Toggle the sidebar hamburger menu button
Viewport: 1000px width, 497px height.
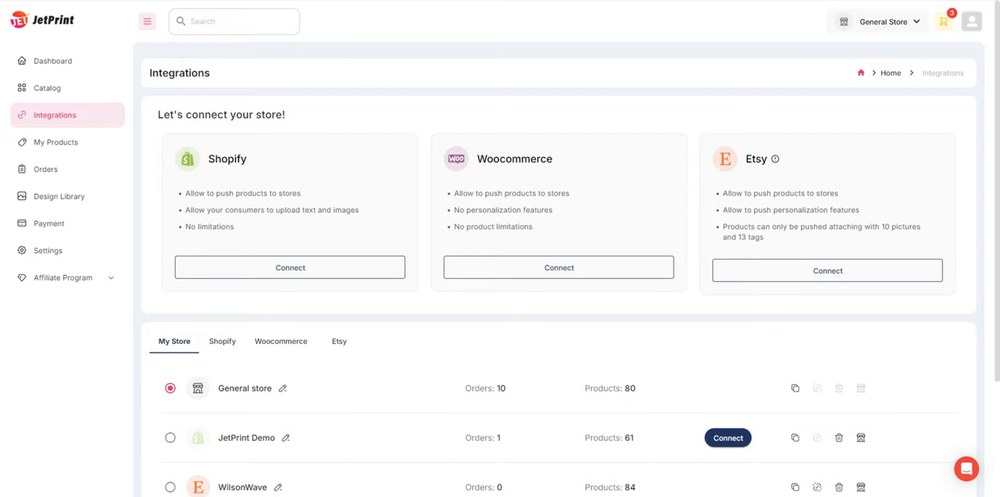147,22
